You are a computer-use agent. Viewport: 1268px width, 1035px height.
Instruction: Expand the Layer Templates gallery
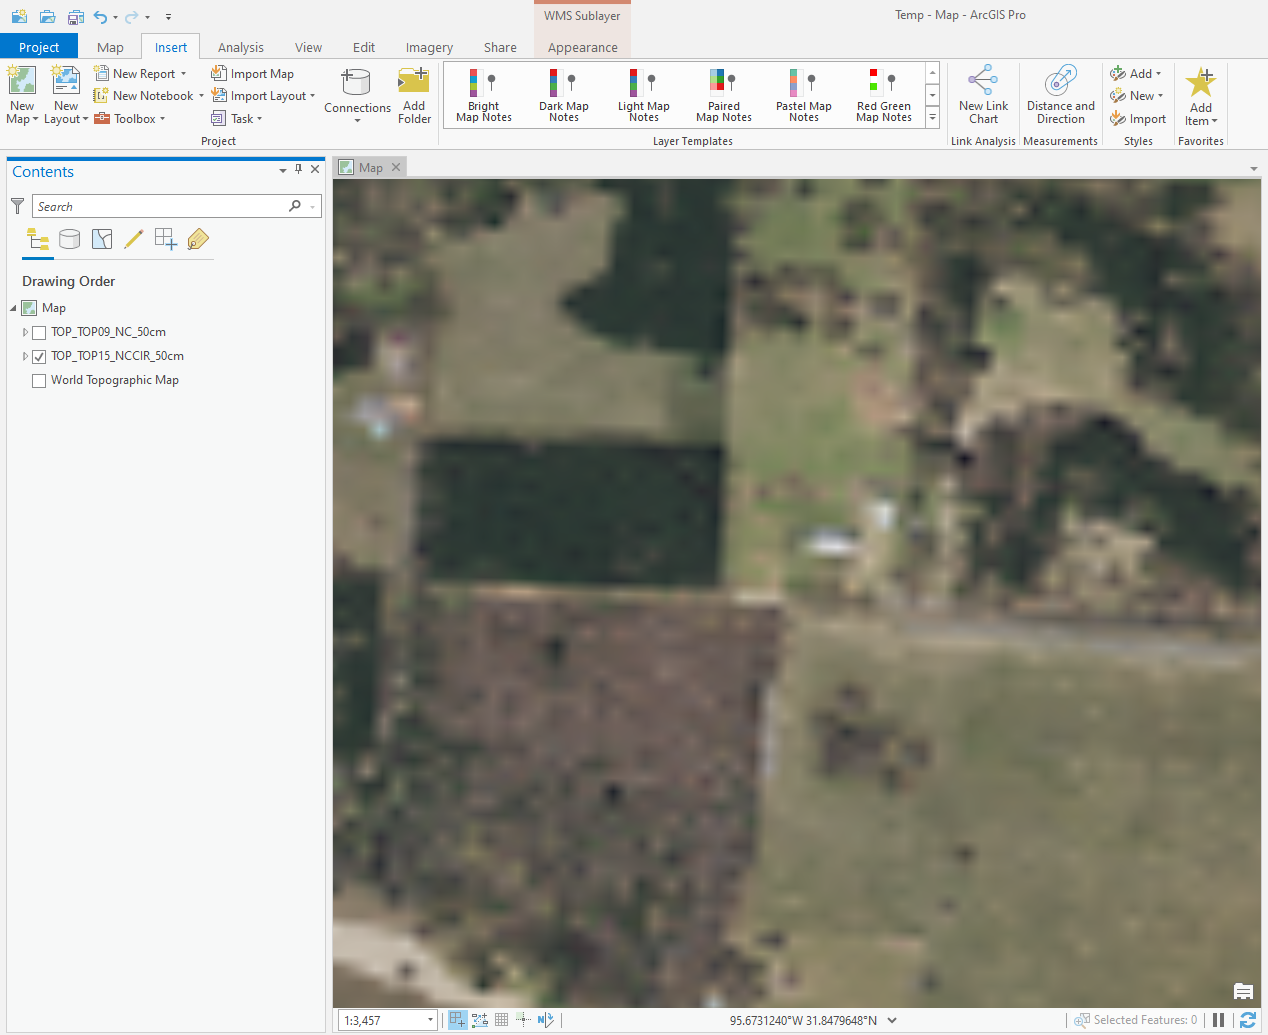[x=932, y=118]
